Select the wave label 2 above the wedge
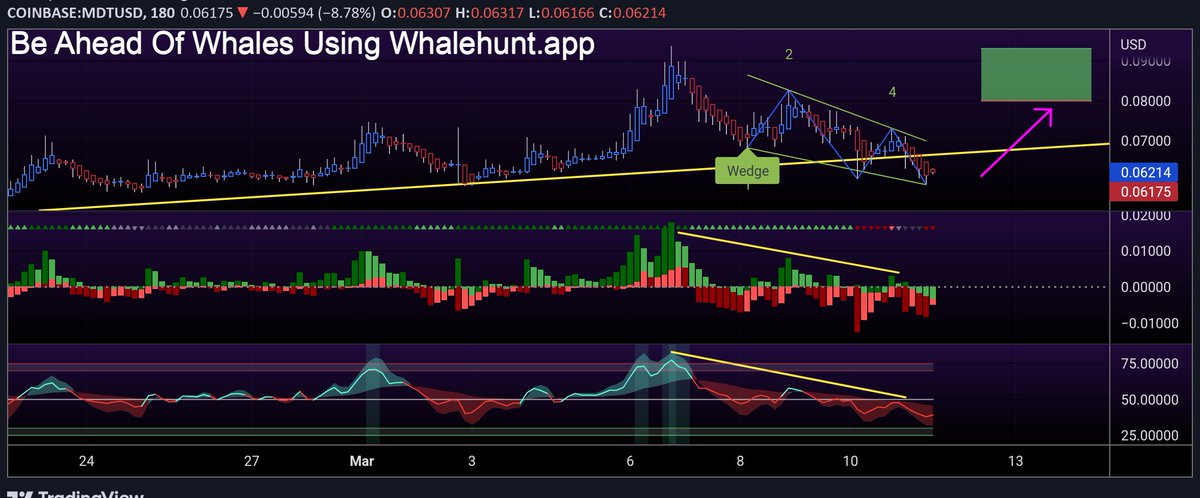Image resolution: width=1200 pixels, height=498 pixels. 789,56
